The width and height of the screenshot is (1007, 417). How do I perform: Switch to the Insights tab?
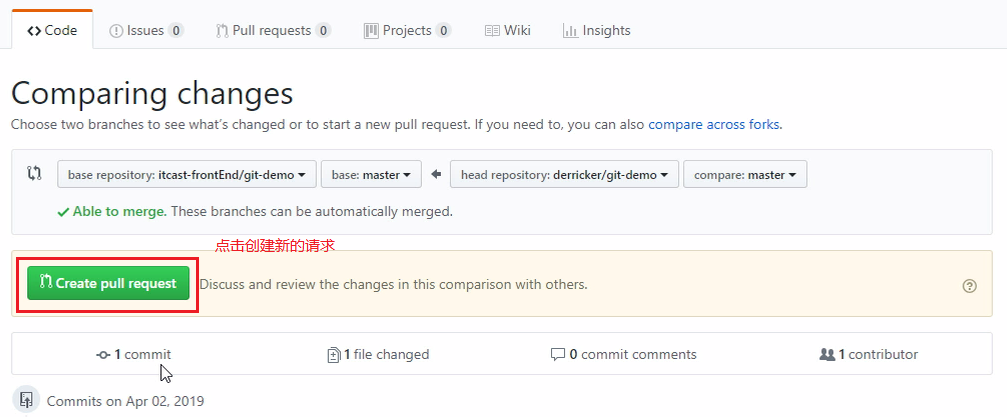597,30
